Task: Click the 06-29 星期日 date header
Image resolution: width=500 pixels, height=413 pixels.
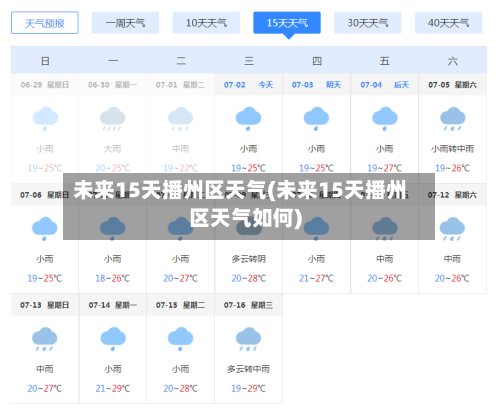Action: 45,85
